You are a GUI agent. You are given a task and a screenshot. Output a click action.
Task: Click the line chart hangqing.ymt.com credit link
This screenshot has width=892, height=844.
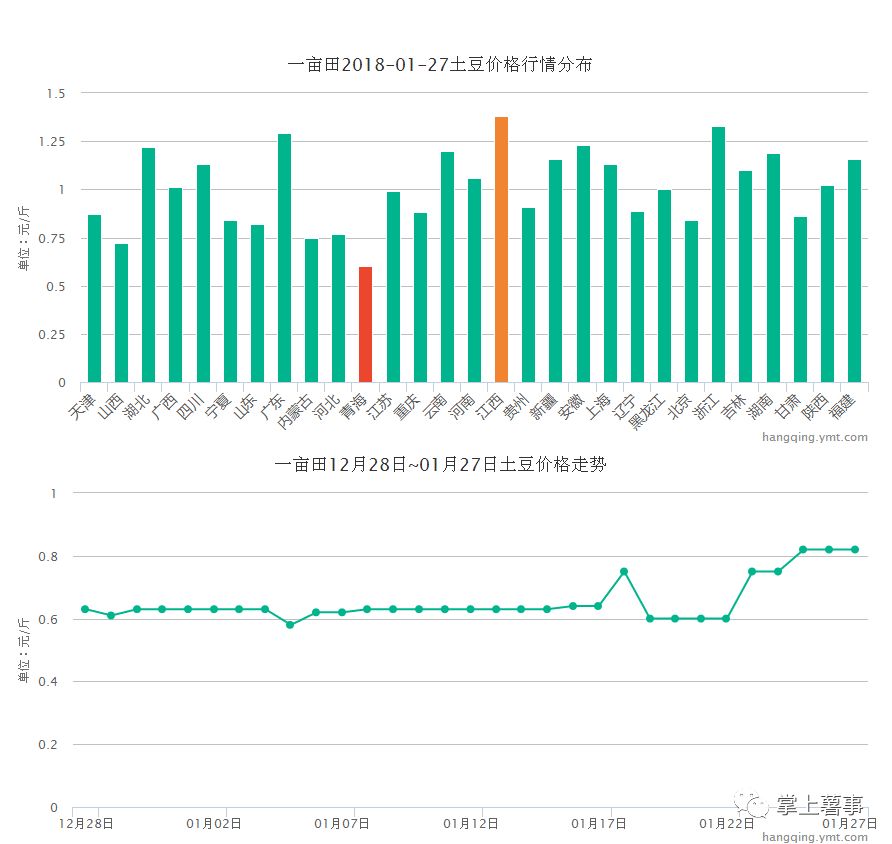tap(815, 837)
